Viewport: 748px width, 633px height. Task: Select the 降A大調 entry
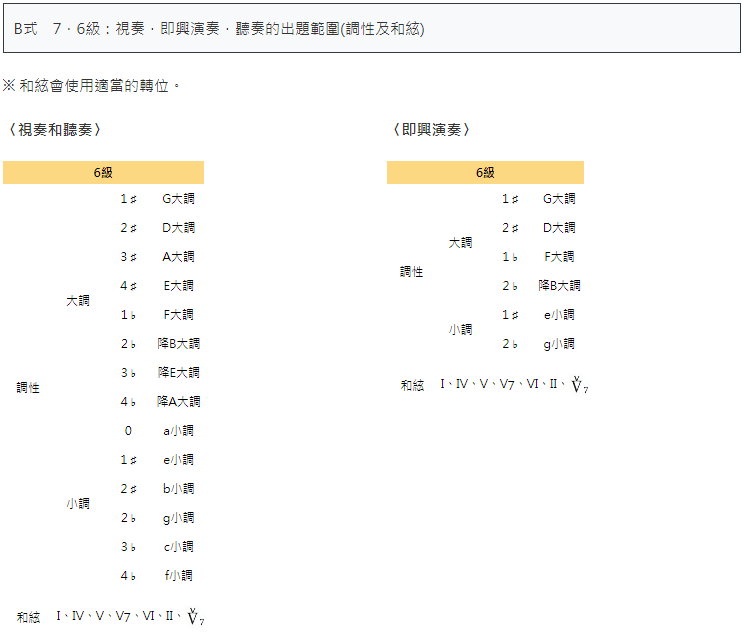[178, 402]
